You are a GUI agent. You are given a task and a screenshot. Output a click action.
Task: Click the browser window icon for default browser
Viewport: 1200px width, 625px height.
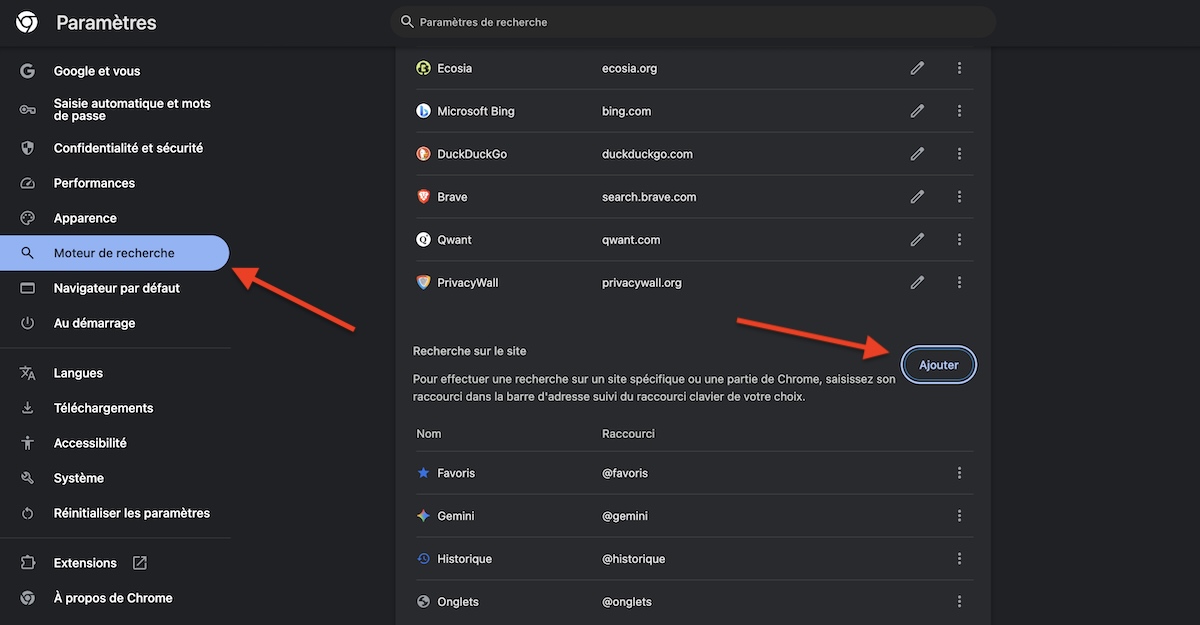pos(28,288)
